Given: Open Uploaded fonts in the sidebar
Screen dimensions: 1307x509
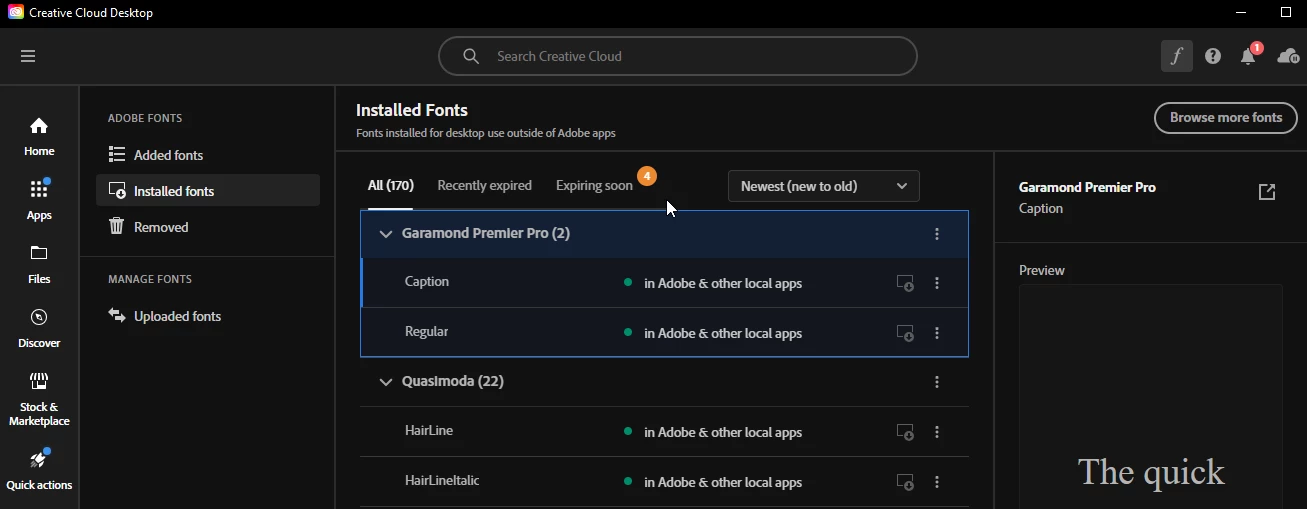Looking at the screenshot, I should (x=177, y=316).
